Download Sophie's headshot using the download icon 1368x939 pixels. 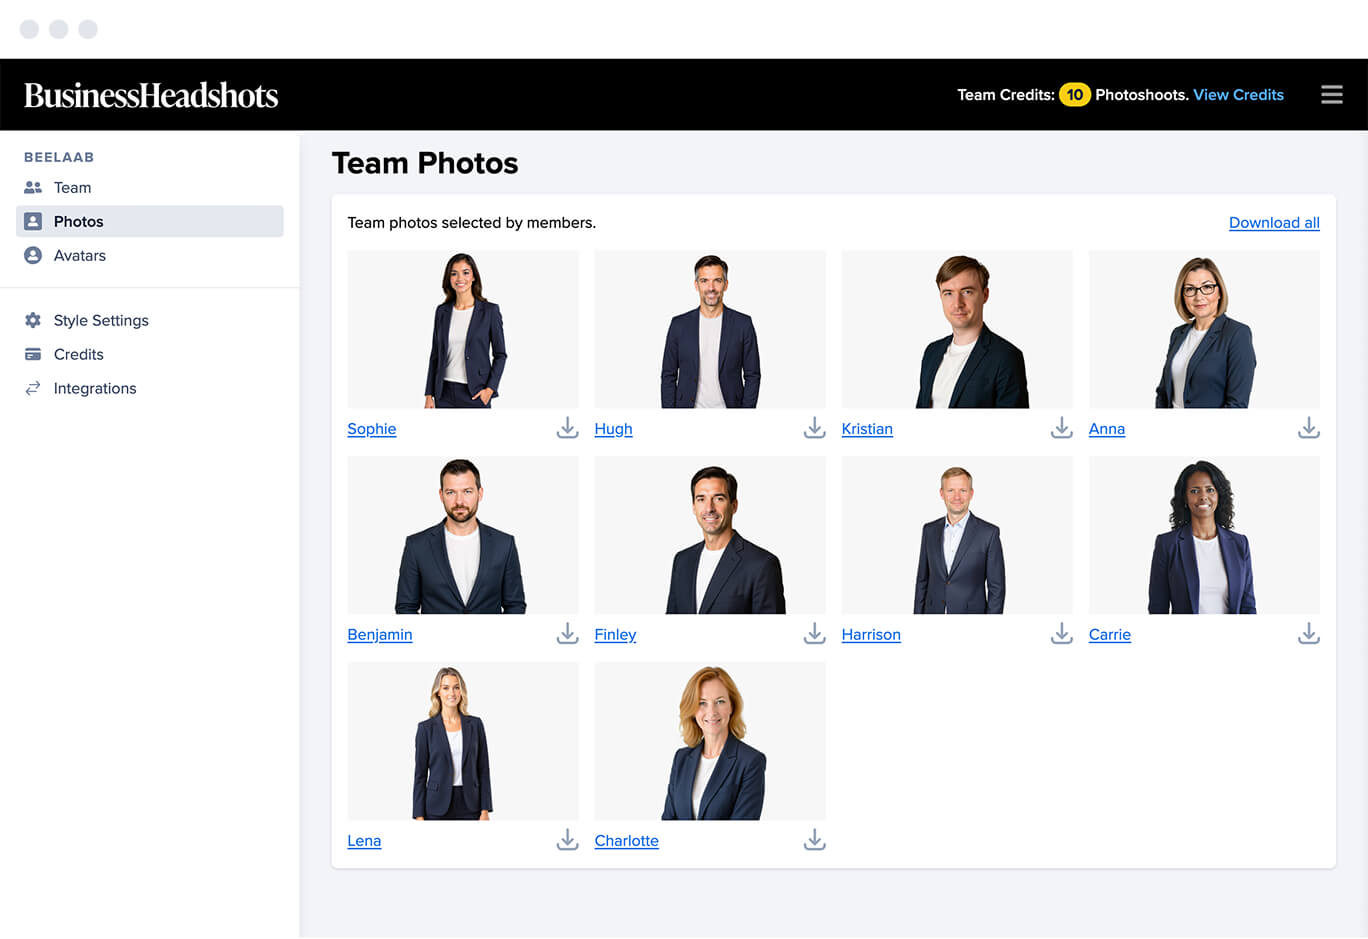click(x=567, y=428)
